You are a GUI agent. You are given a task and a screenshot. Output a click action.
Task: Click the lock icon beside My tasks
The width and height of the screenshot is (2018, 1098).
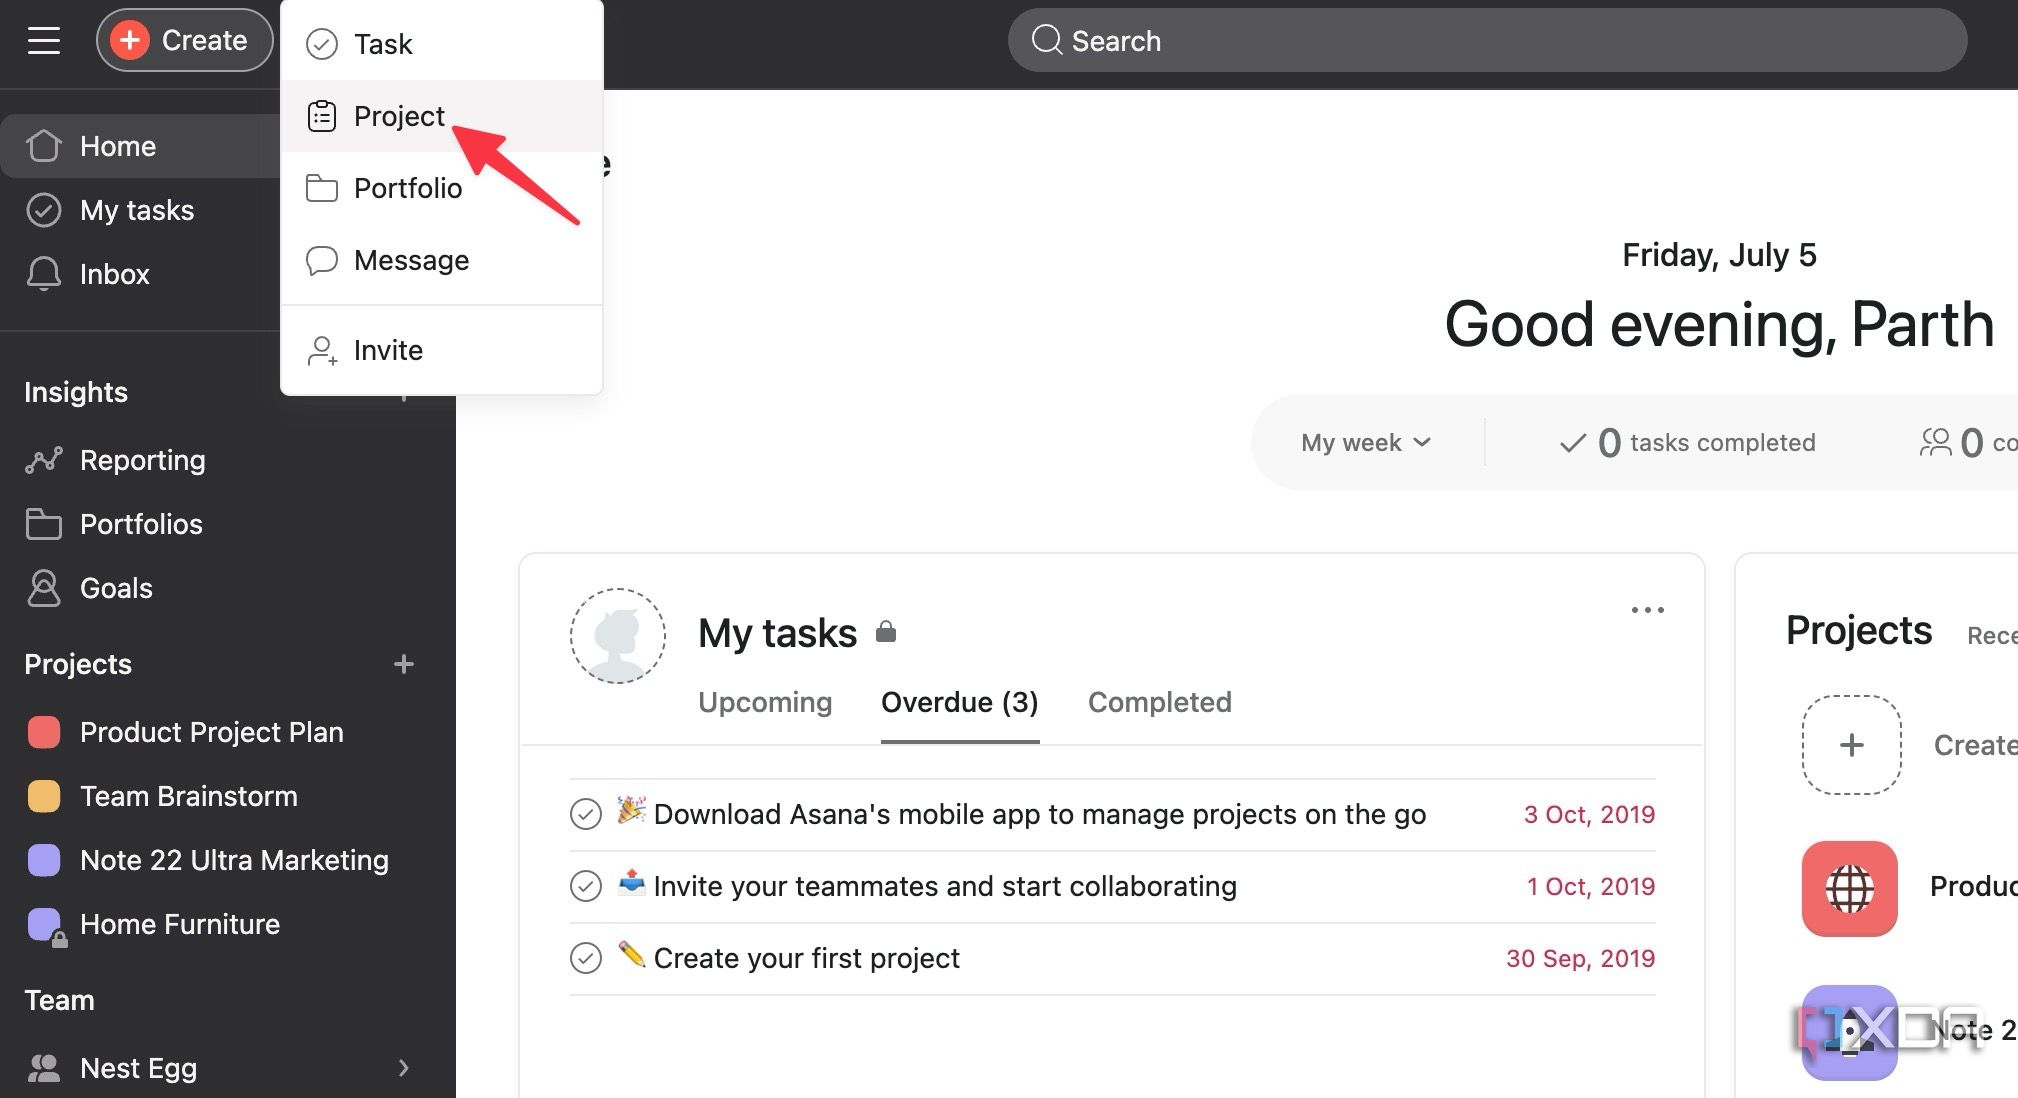(x=886, y=632)
